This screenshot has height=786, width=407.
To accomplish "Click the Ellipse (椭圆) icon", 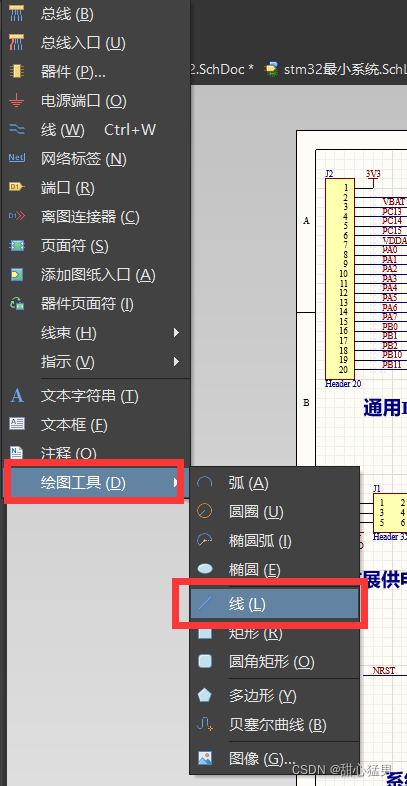I will coord(205,569).
